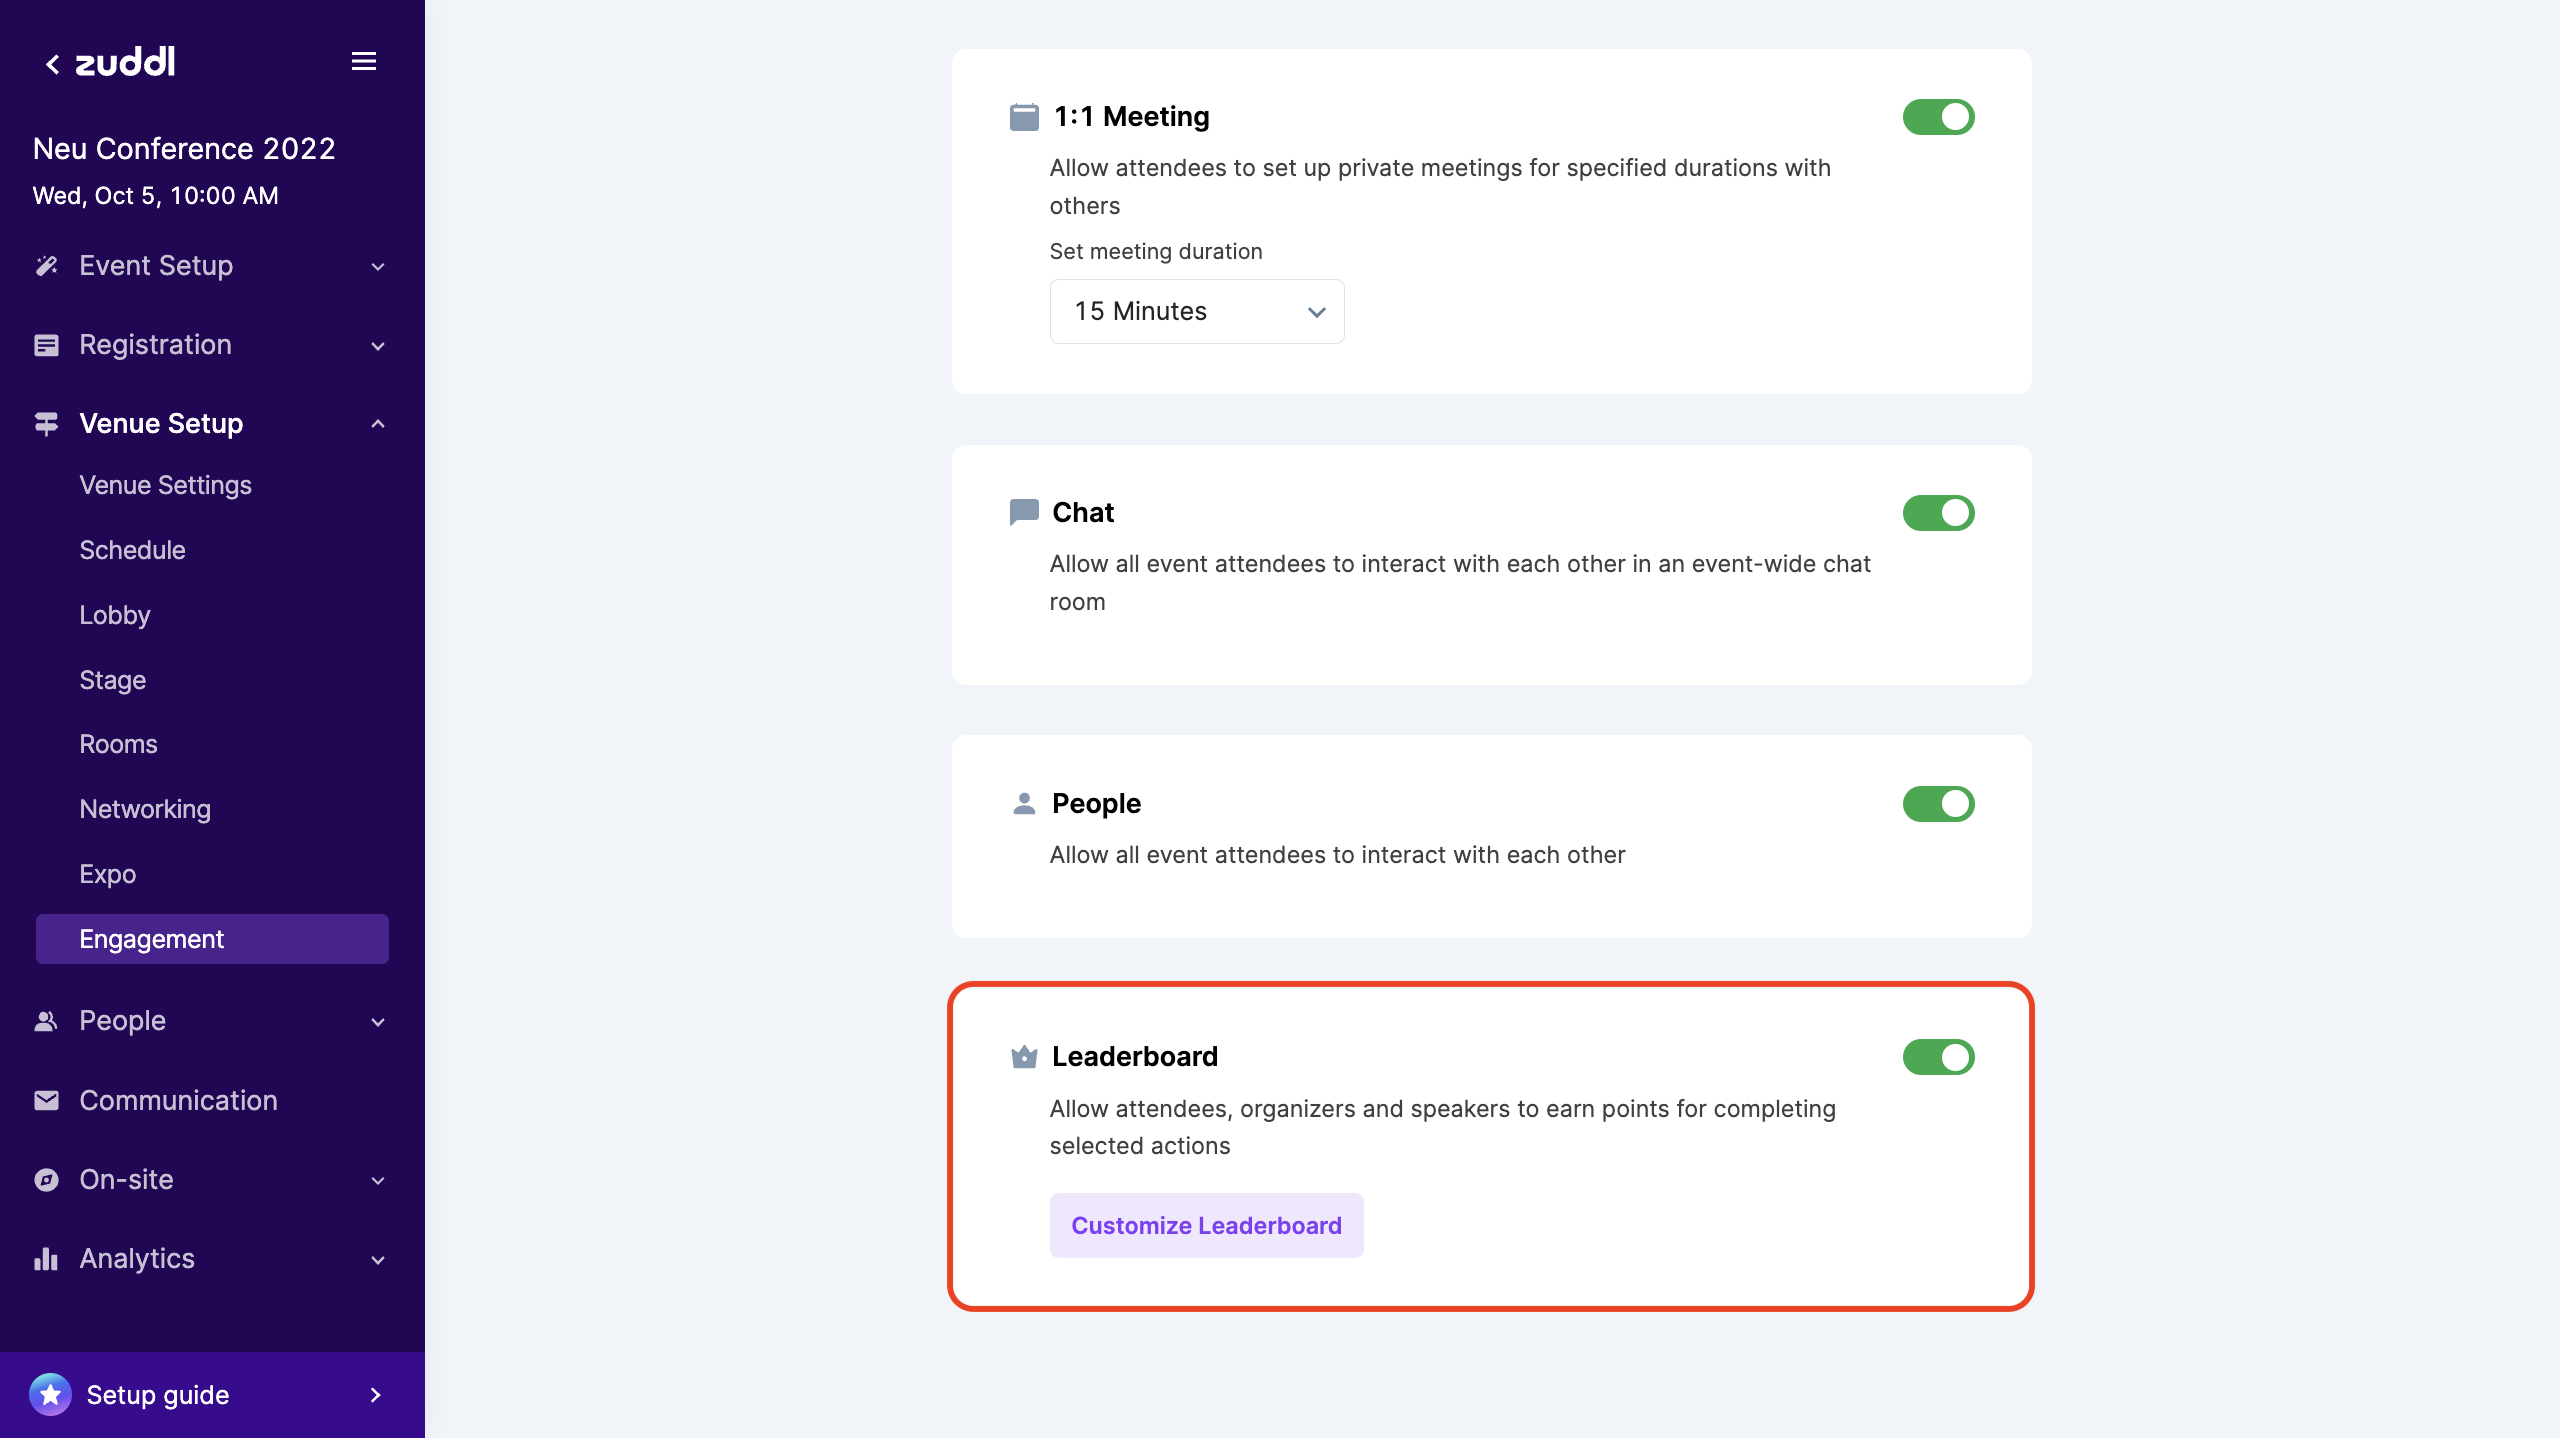The height and width of the screenshot is (1438, 2560).
Task: Go to Venue Settings in sidebar
Action: (165, 485)
